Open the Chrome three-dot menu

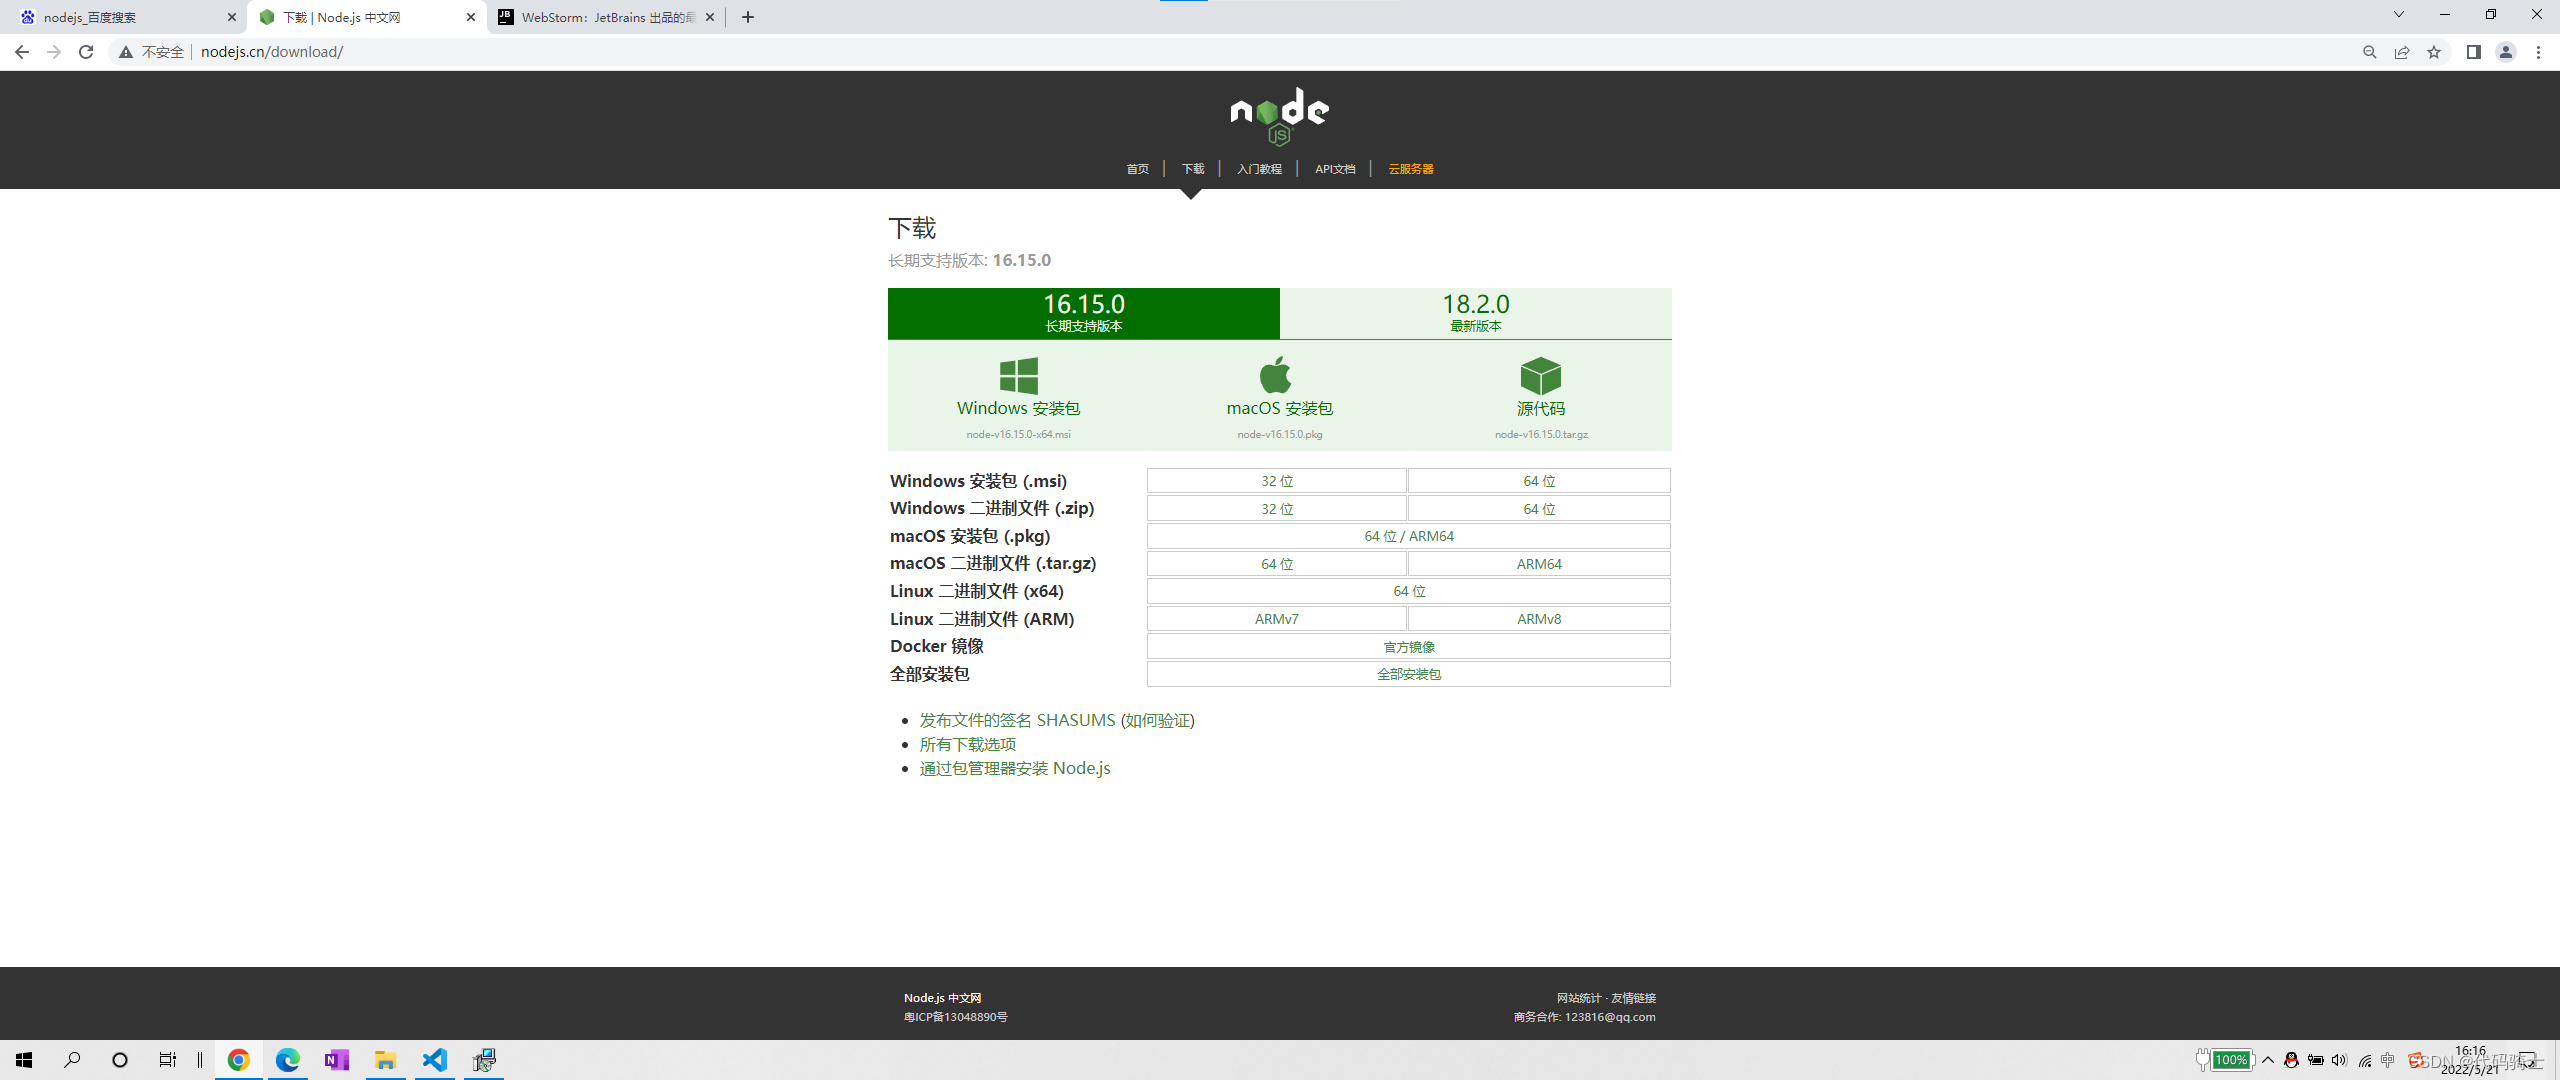[x=2538, y=52]
